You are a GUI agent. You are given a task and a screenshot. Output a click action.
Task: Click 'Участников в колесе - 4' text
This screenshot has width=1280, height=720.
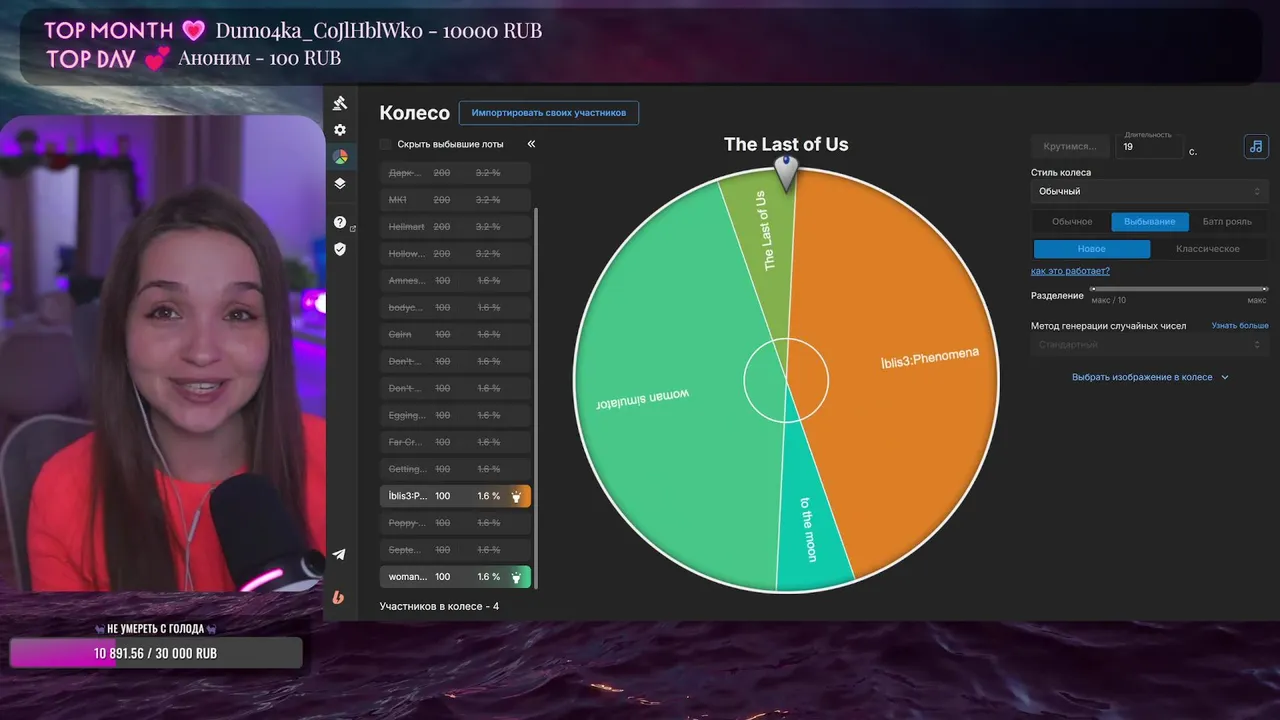[x=439, y=606]
